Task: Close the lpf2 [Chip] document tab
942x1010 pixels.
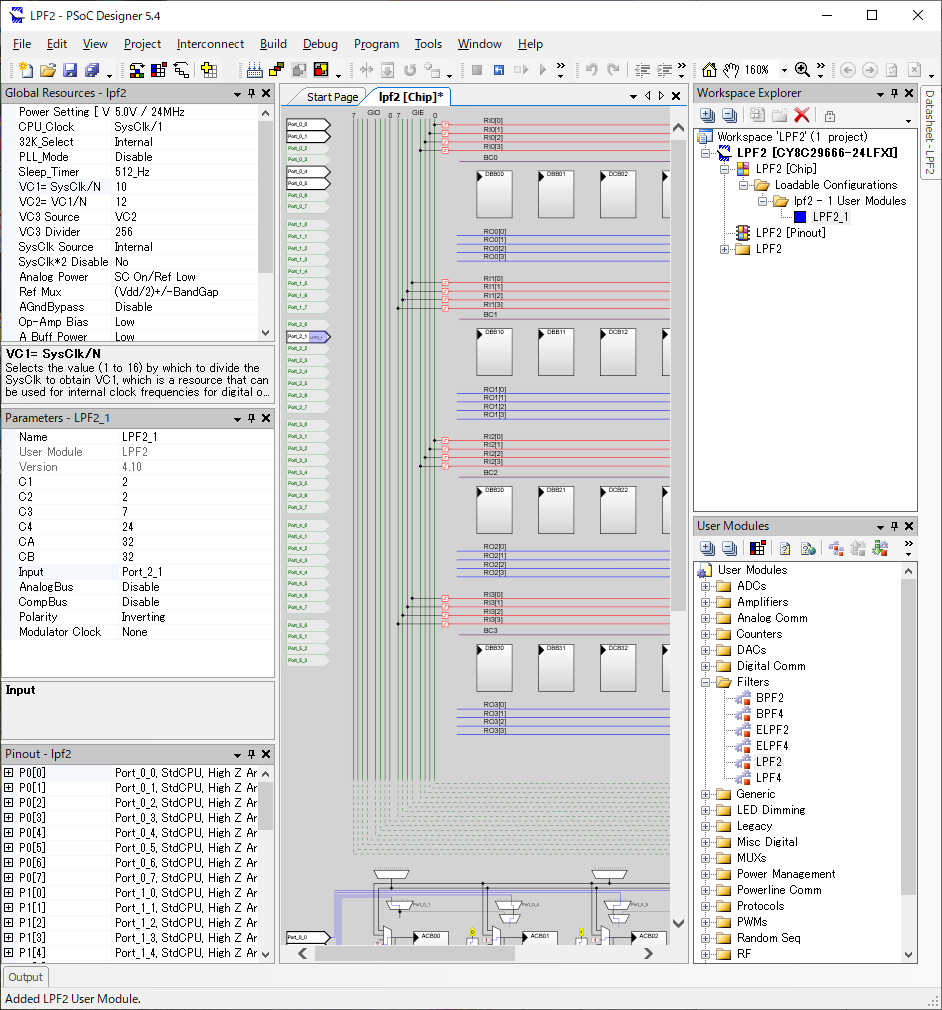Action: (676, 96)
